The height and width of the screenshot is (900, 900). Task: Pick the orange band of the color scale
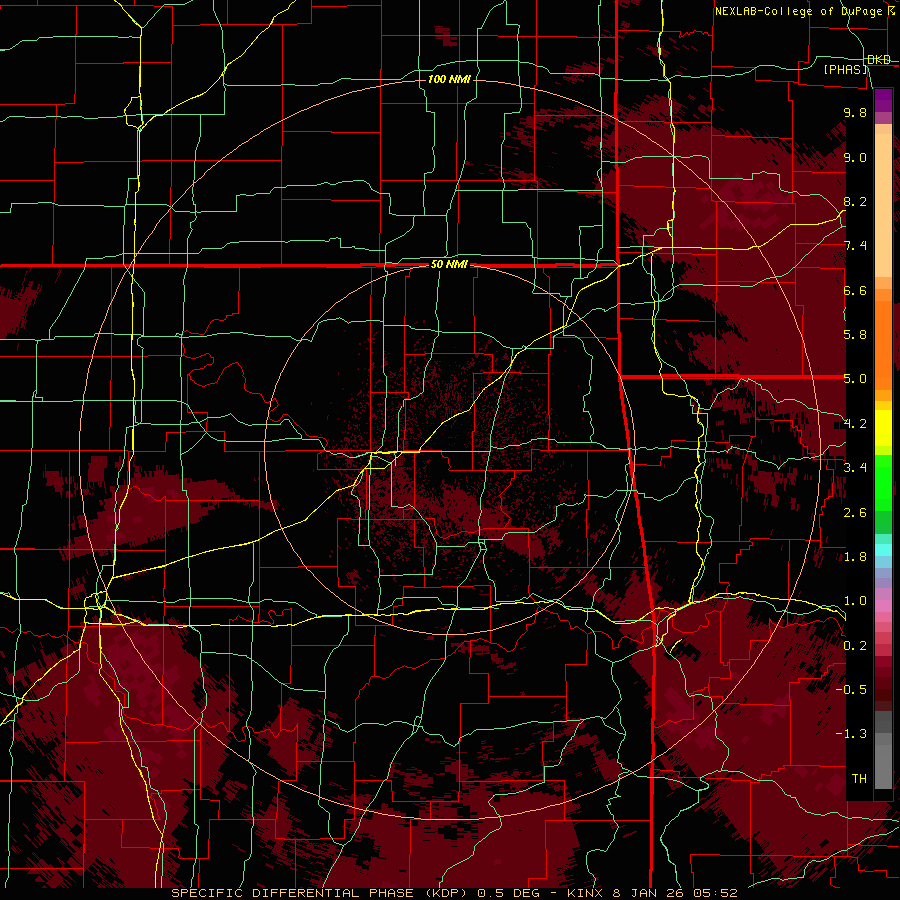coord(883,344)
